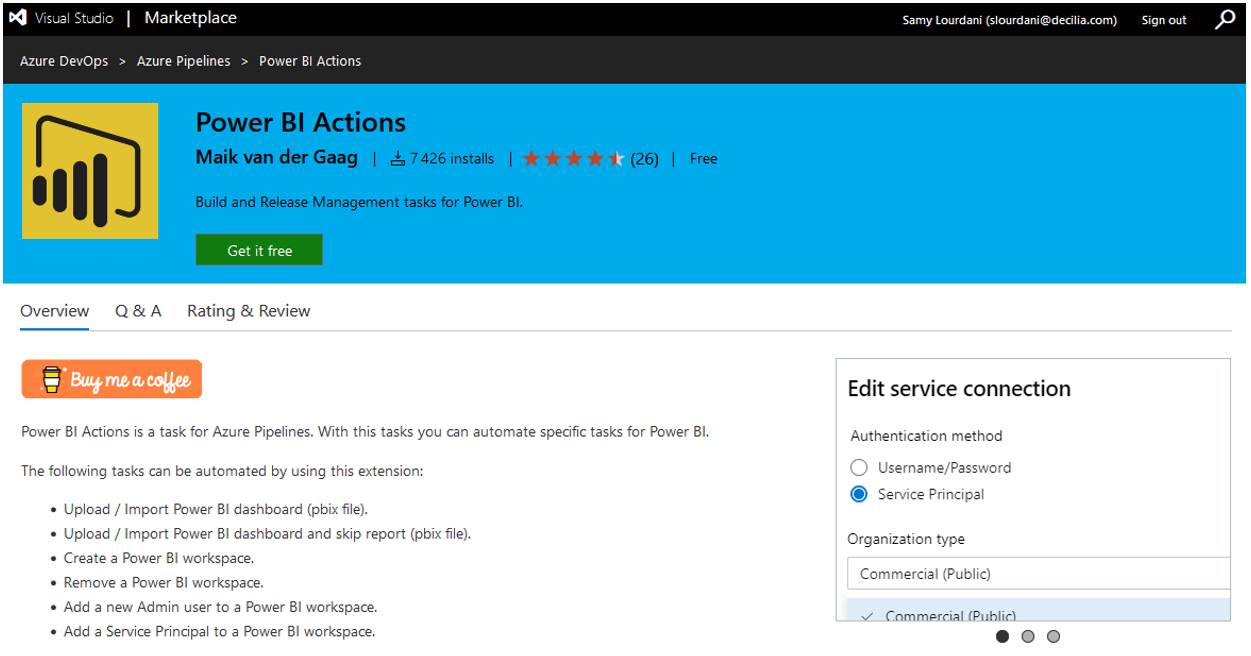The image size is (1251, 656).
Task: Click the Power BI Actions breadcrumb
Action: pos(310,61)
